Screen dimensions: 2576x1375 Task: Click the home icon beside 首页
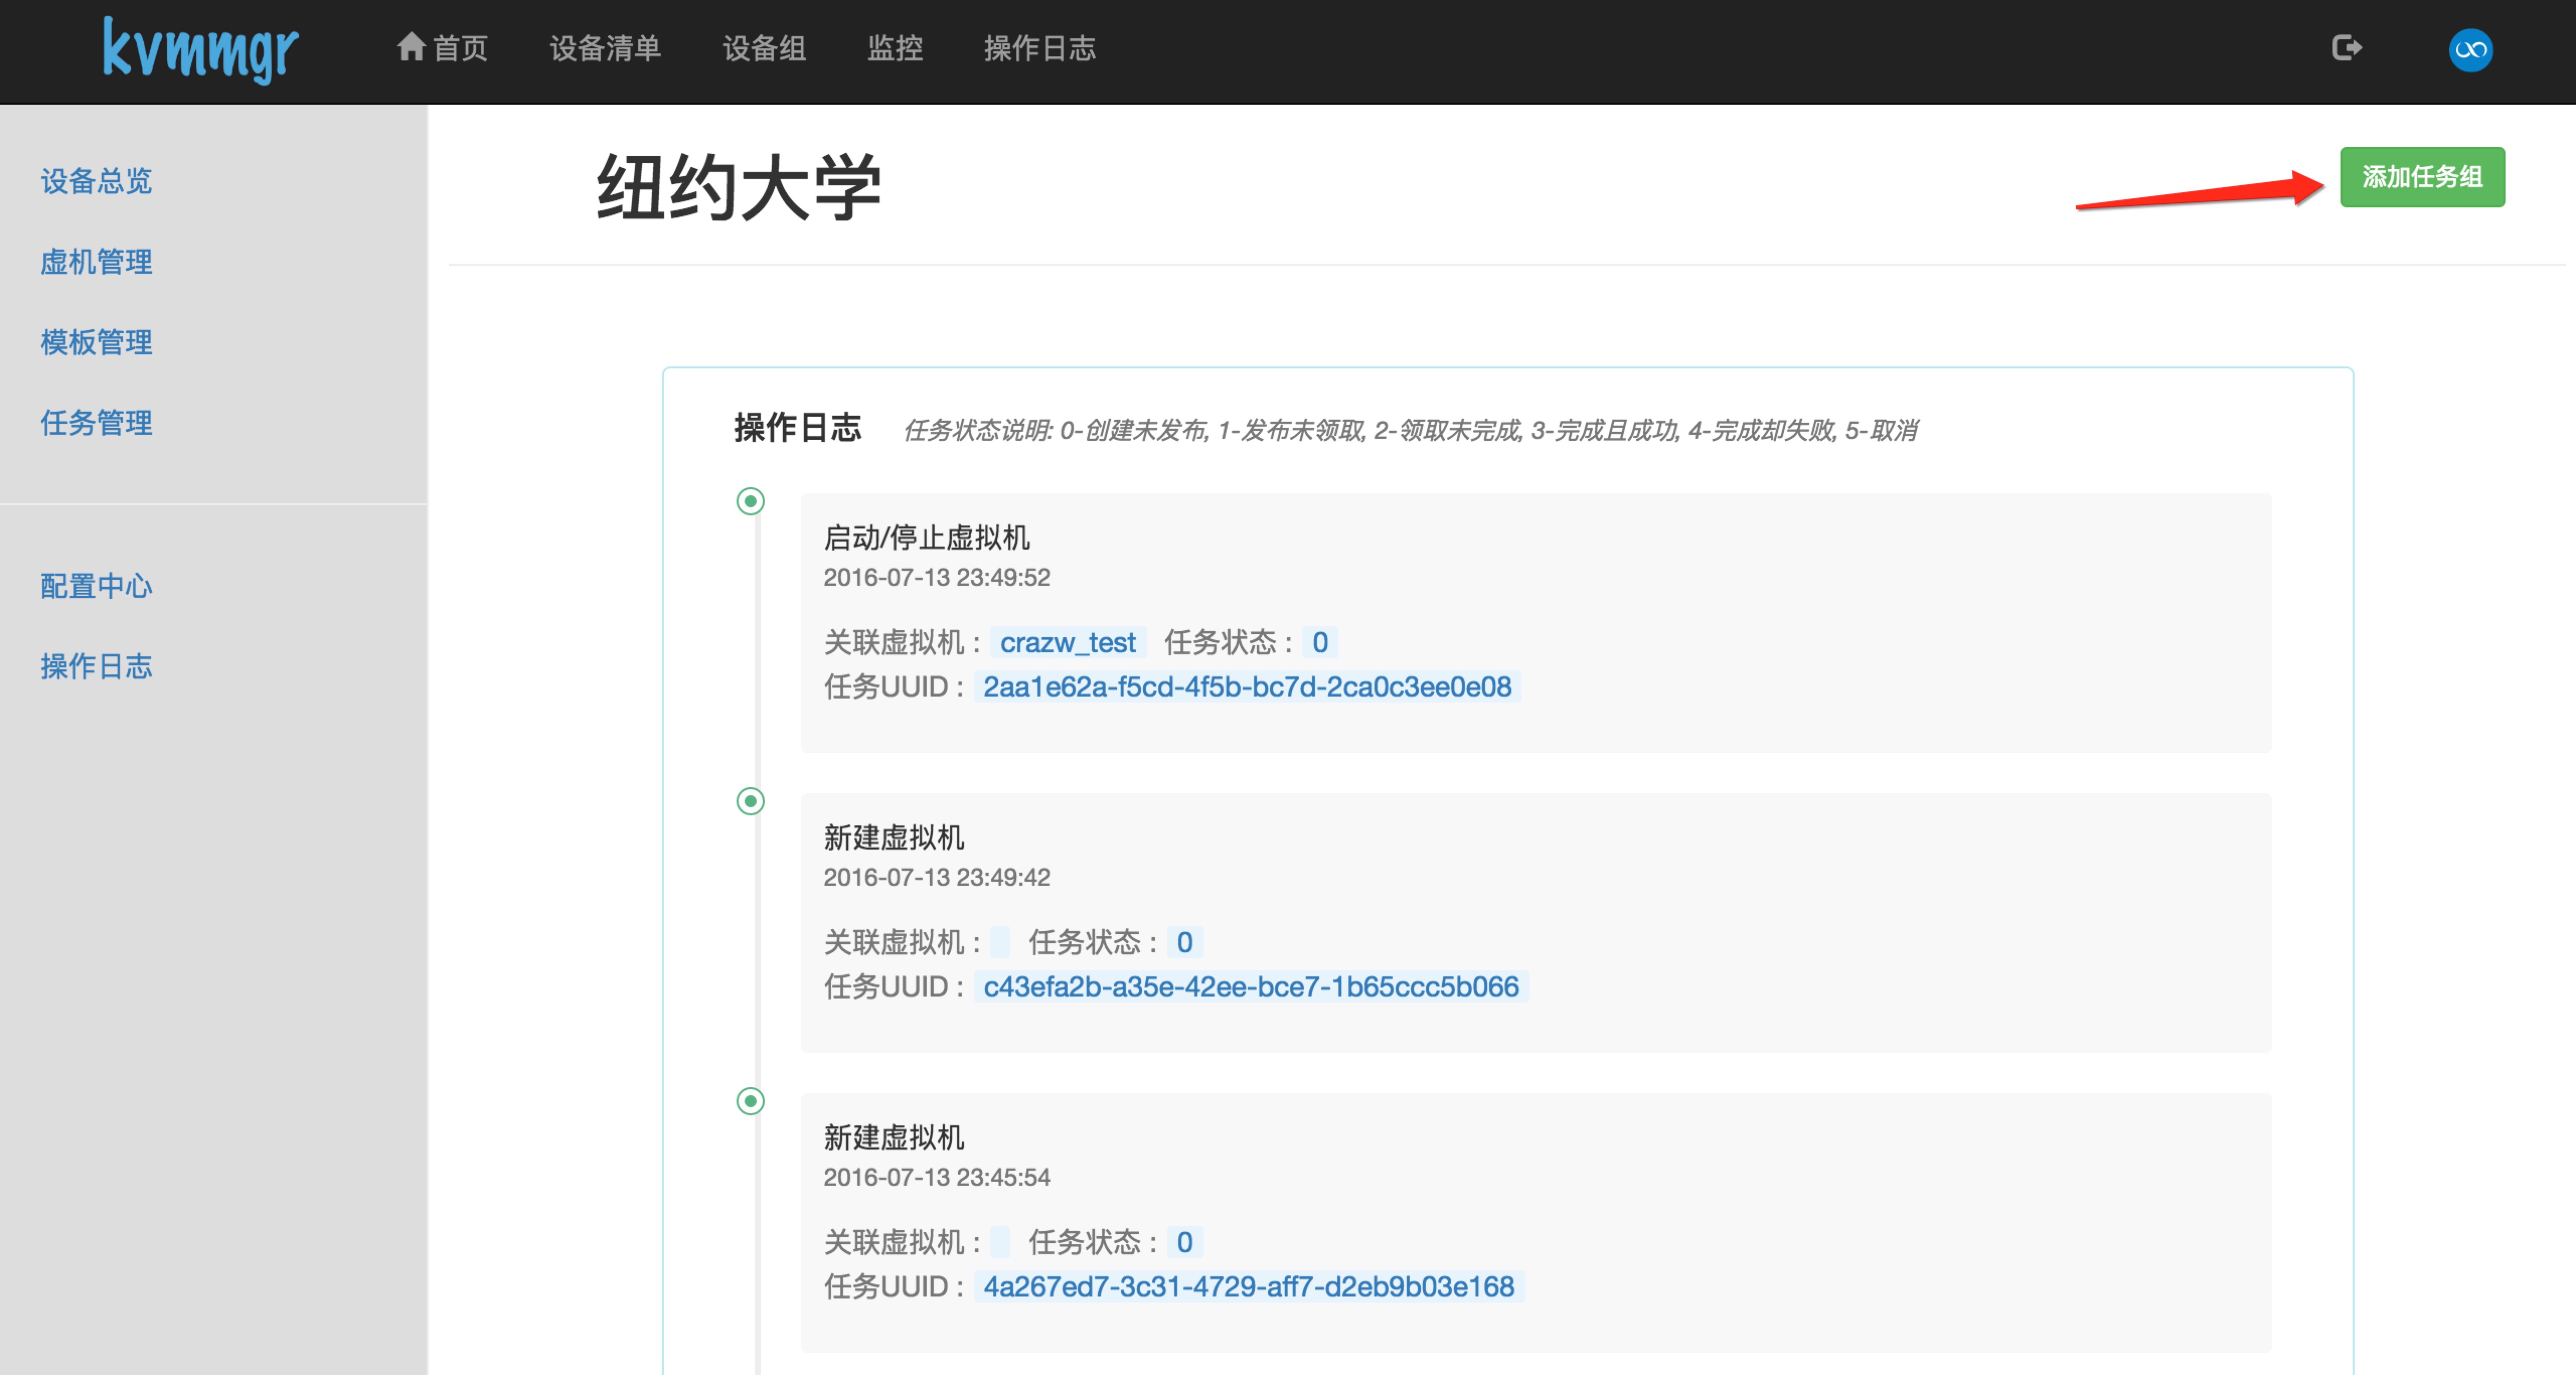click(410, 46)
